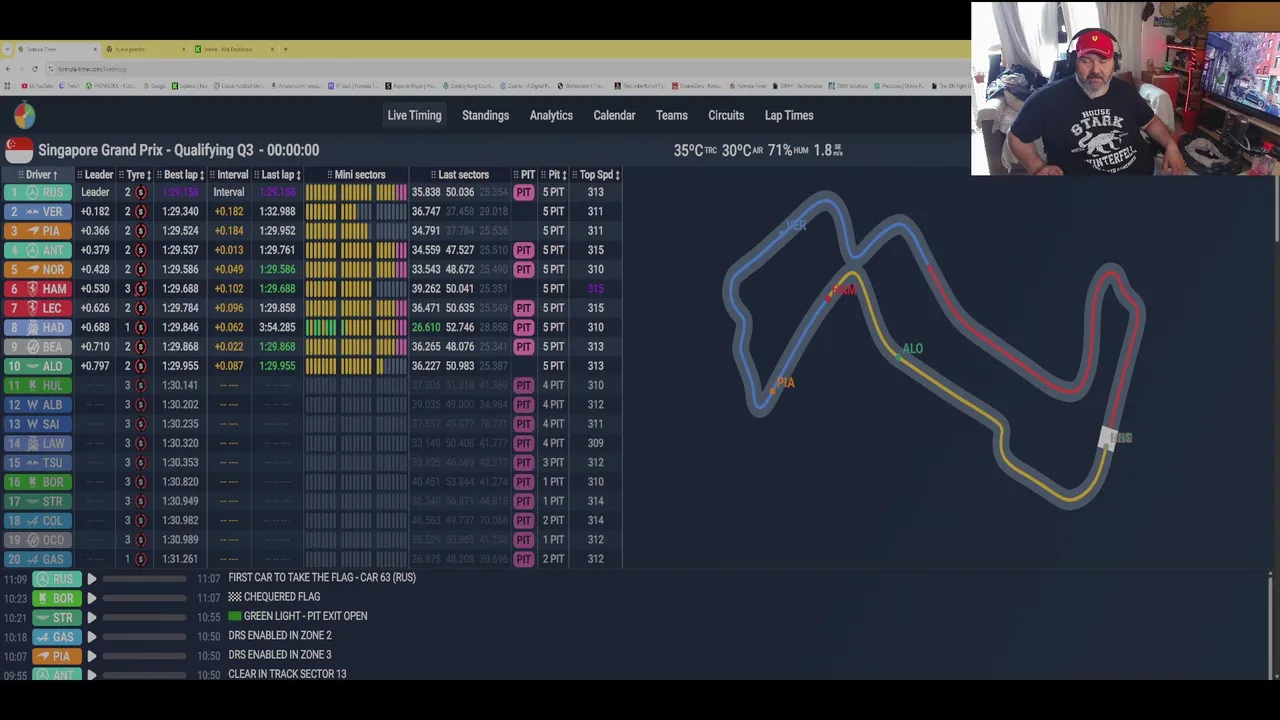Sort table by Tyre column
The image size is (1280, 720).
(137, 175)
